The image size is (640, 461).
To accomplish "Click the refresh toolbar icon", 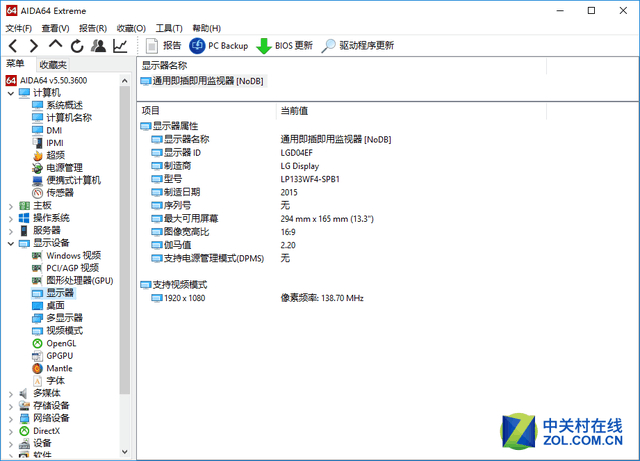I will [x=77, y=46].
